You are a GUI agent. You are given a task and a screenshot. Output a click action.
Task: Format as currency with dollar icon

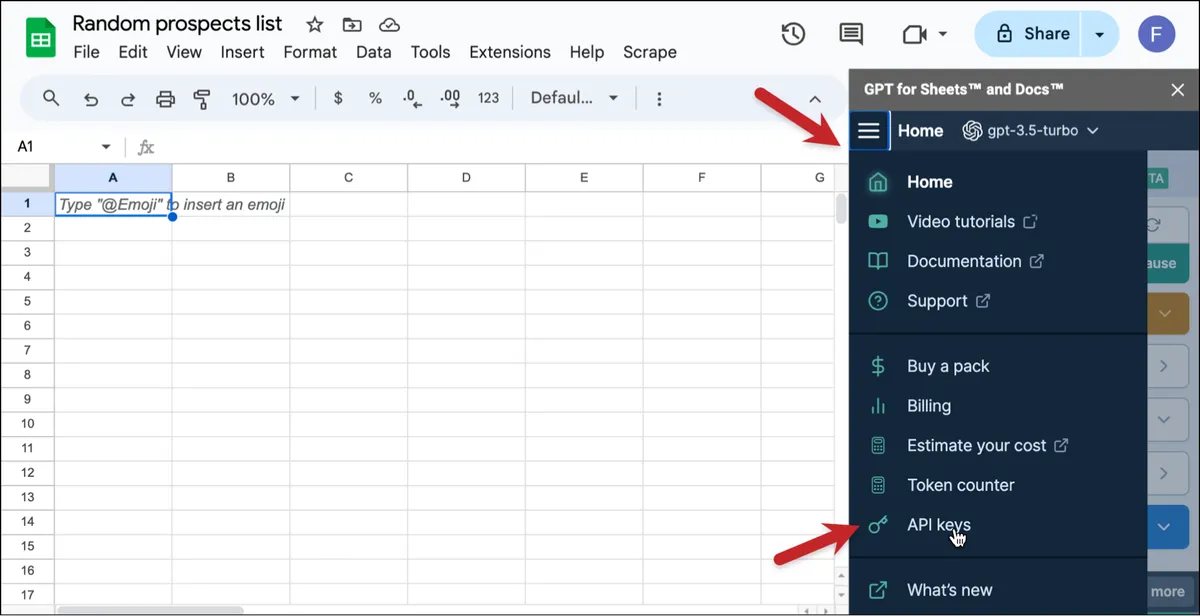pyautogui.click(x=338, y=98)
